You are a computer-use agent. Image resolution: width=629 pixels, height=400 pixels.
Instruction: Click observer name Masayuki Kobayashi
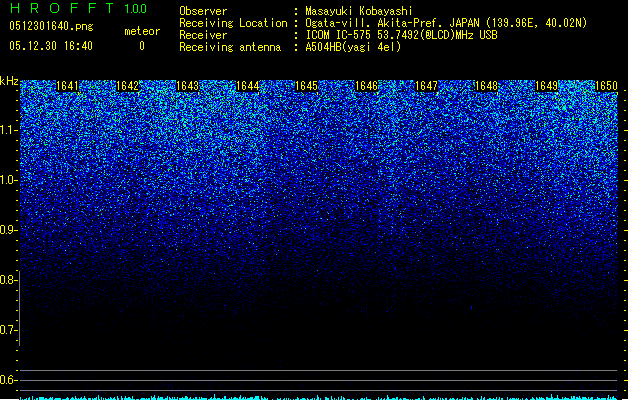pos(359,11)
